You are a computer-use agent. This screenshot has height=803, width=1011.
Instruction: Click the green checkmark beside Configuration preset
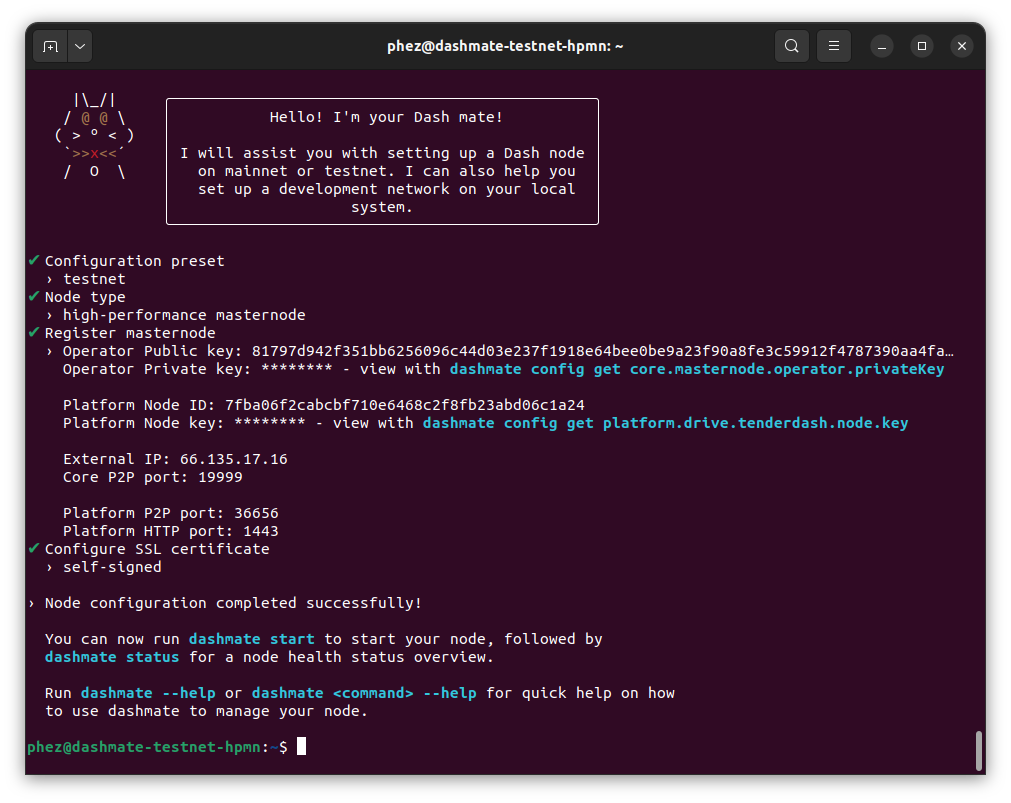click(32, 260)
